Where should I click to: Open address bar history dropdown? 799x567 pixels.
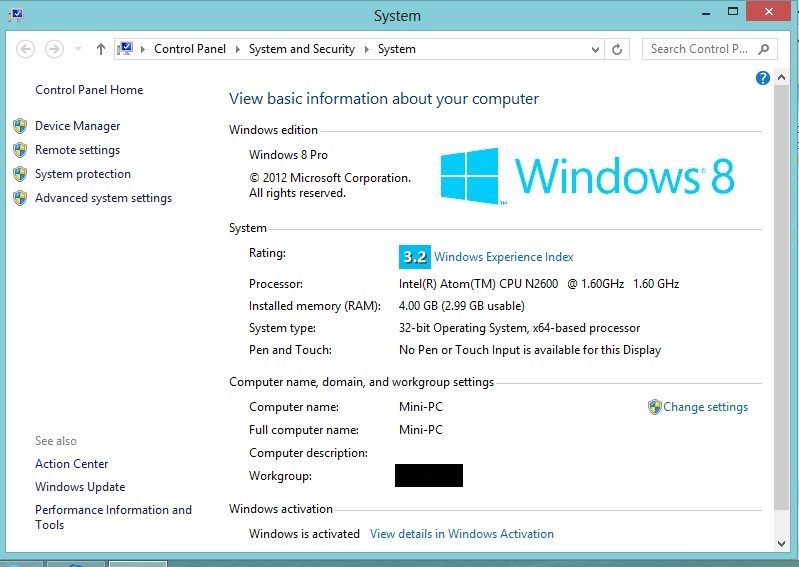(x=595, y=49)
